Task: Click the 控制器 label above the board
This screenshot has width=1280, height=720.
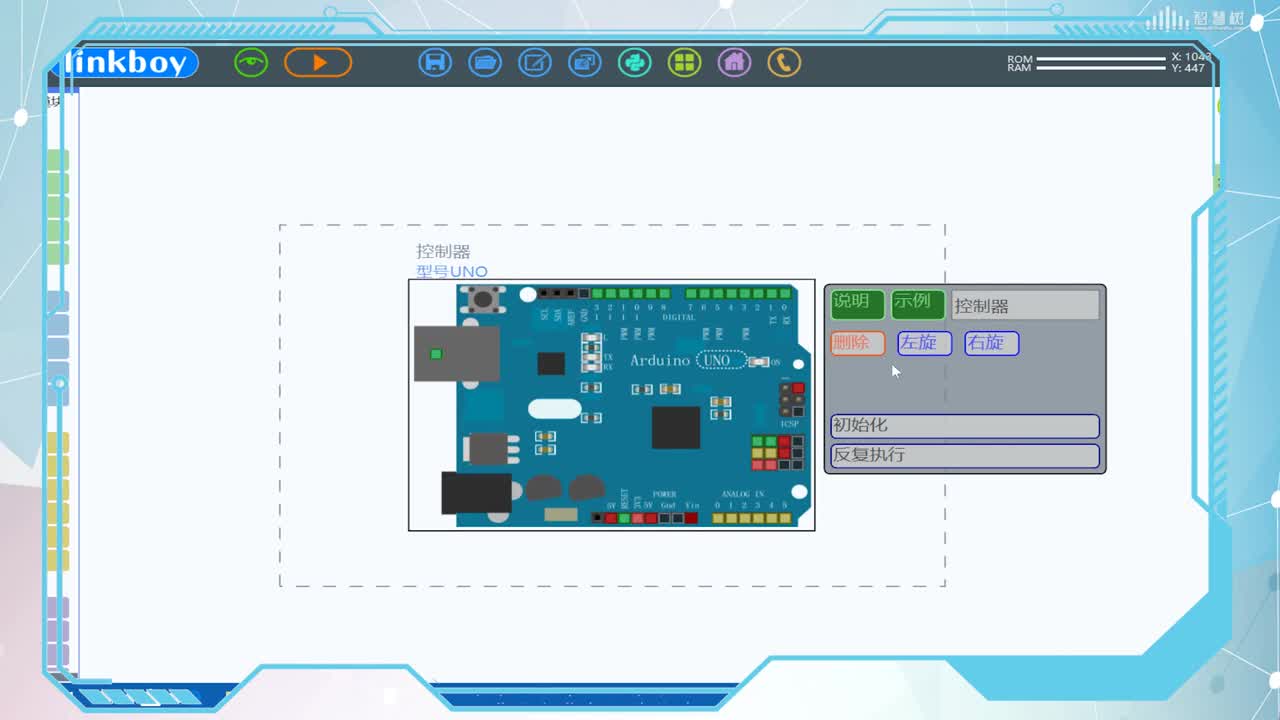Action: 443,252
